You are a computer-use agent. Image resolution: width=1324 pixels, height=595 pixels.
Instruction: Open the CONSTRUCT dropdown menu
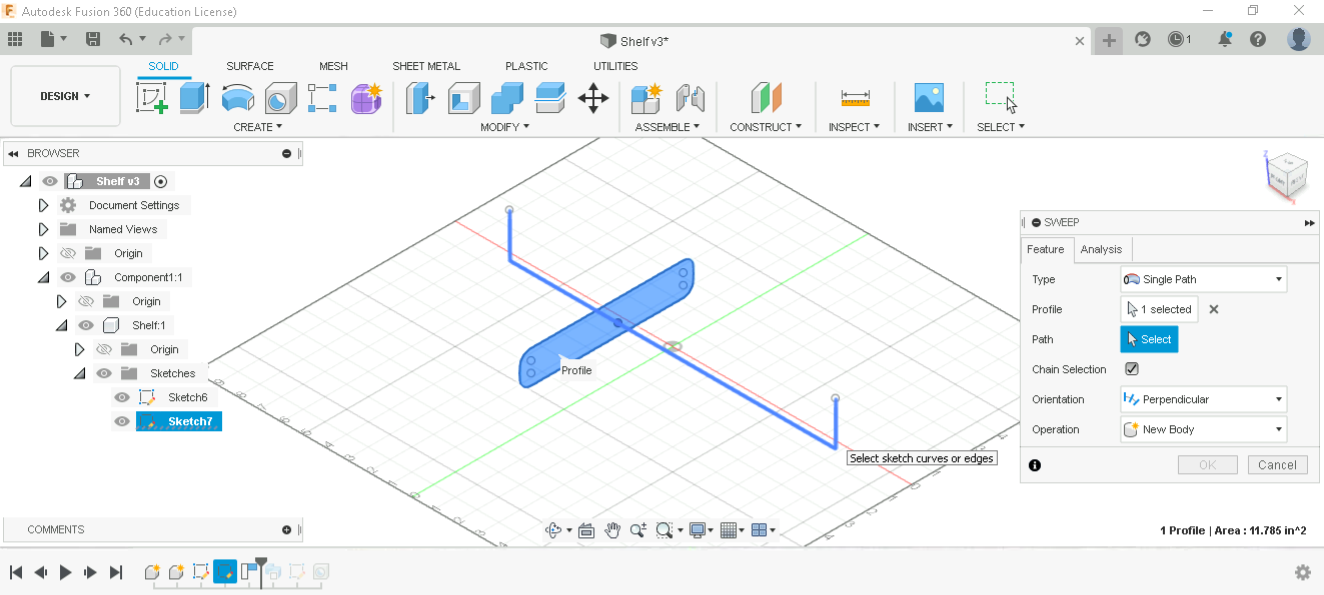pos(766,127)
